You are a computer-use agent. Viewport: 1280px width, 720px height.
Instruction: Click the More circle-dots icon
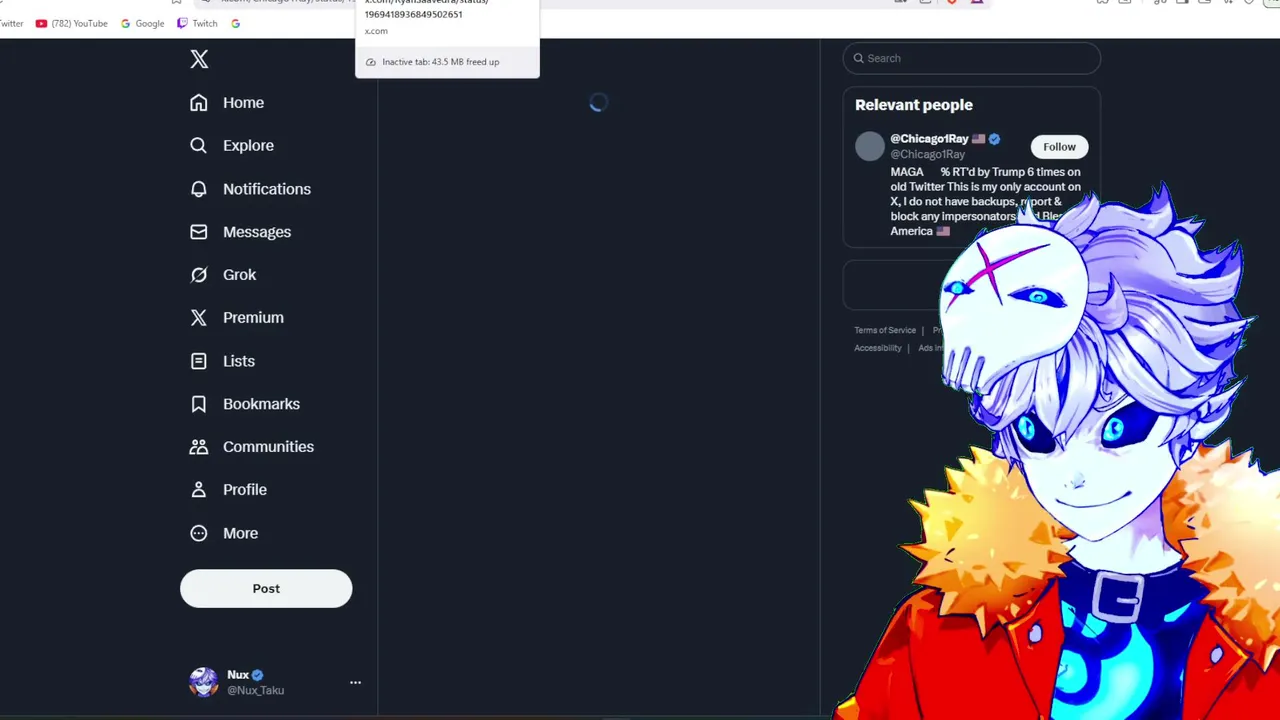pos(199,533)
